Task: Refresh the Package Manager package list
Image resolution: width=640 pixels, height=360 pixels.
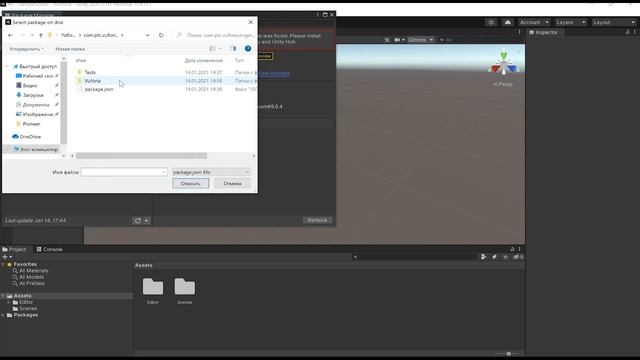Action: 138,221
